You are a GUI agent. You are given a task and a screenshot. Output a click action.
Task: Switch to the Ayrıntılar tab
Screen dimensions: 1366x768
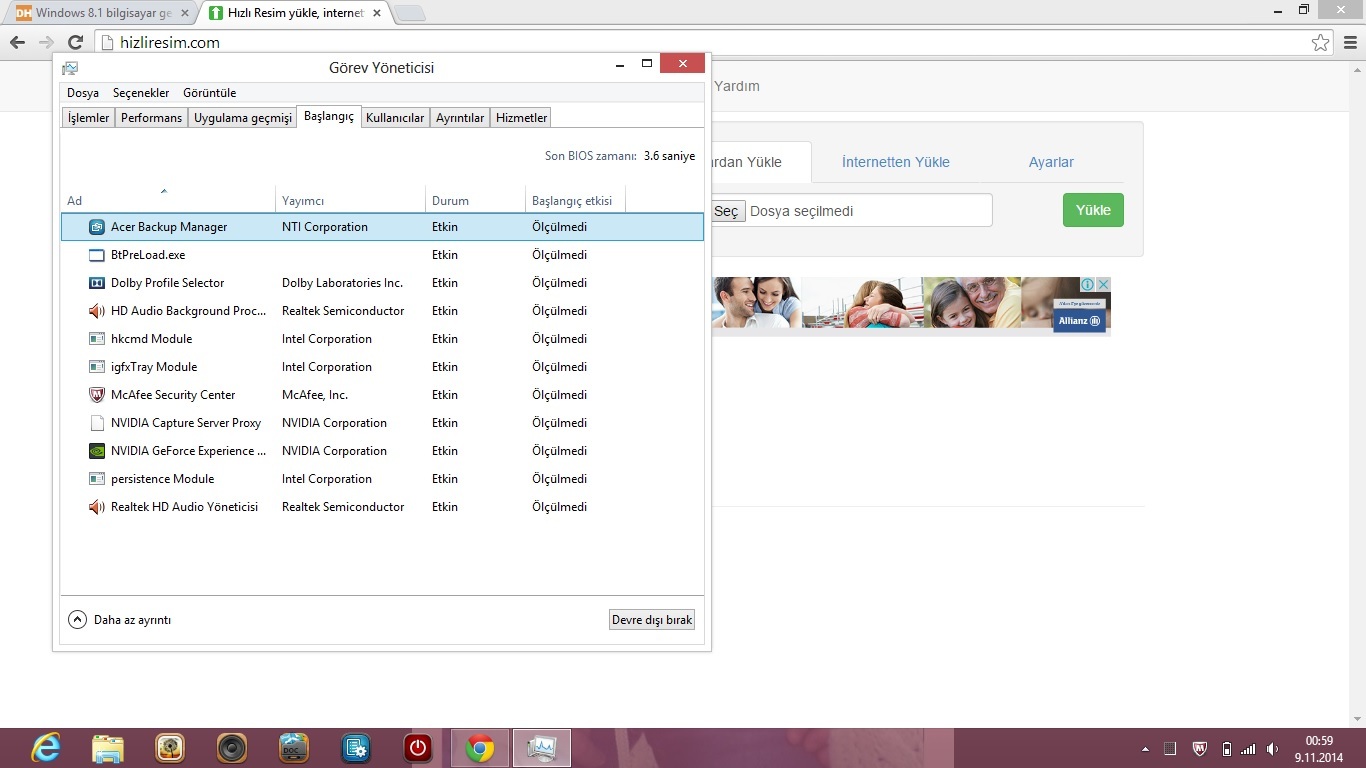tap(460, 118)
